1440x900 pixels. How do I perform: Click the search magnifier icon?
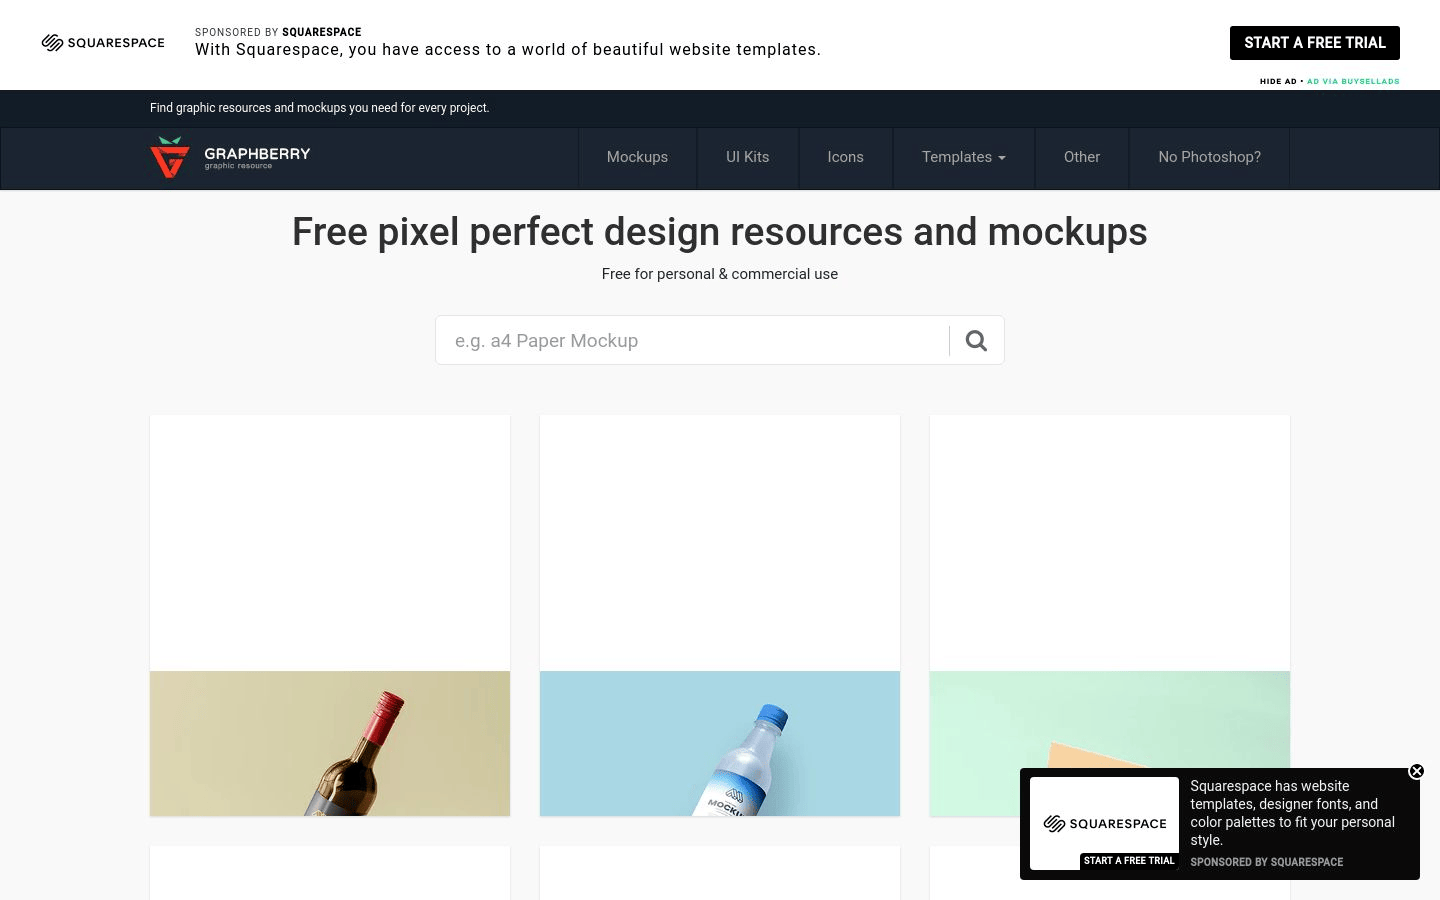976,341
